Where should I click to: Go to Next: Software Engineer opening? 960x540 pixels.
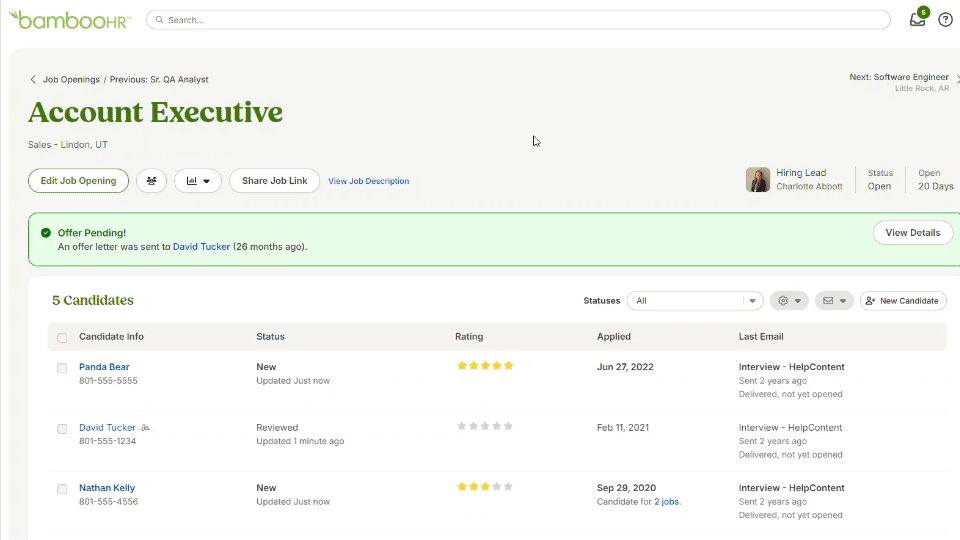coord(899,77)
